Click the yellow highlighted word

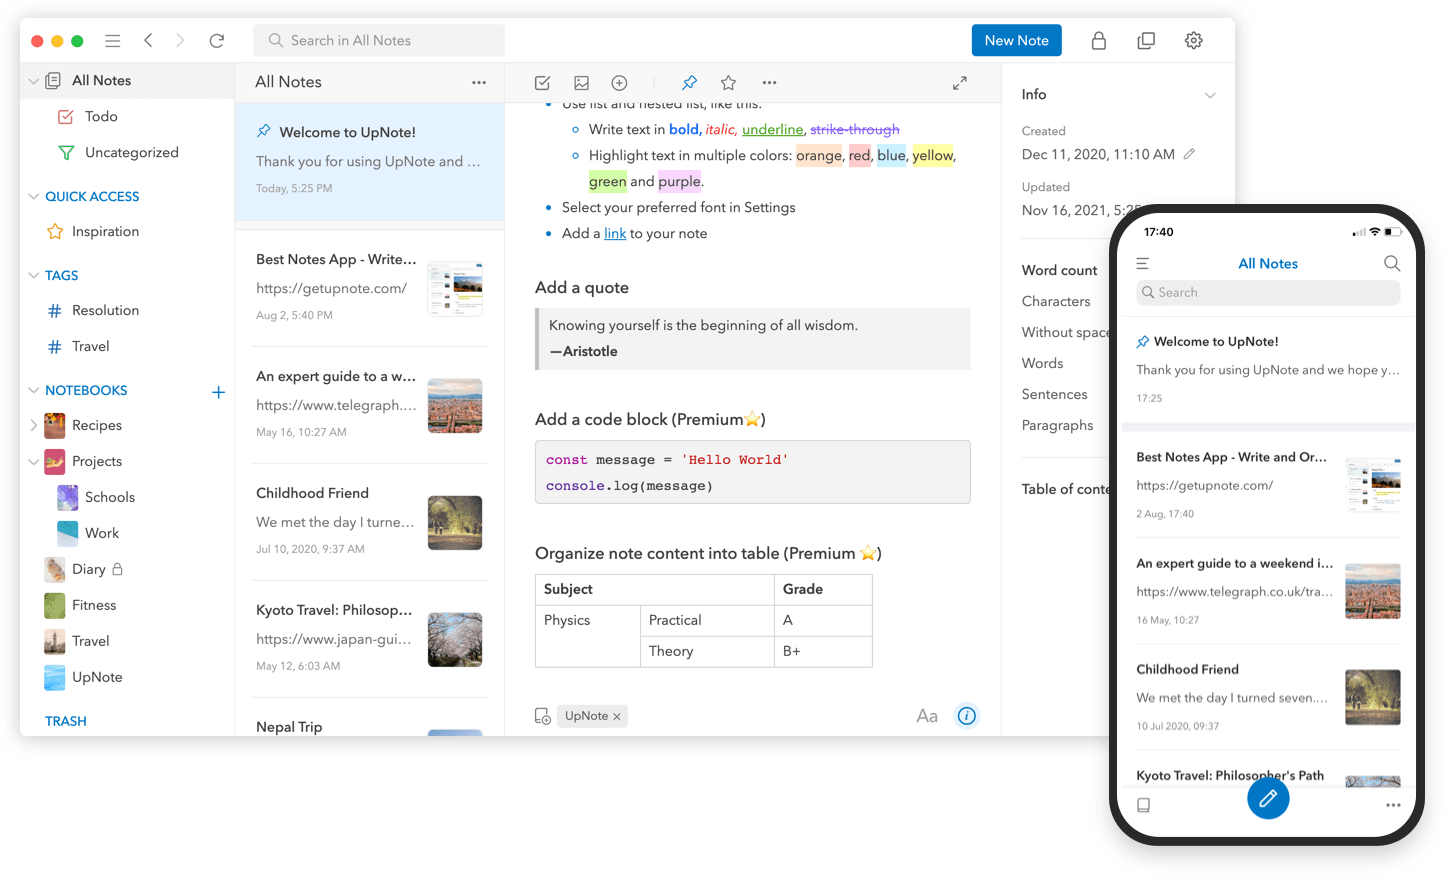click(x=933, y=156)
